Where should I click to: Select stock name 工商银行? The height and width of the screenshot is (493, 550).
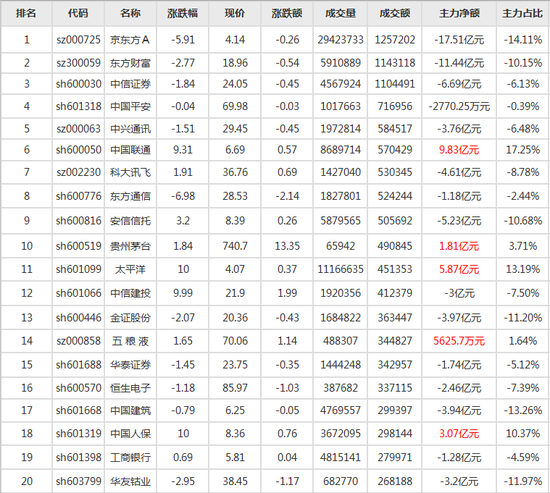(x=130, y=457)
